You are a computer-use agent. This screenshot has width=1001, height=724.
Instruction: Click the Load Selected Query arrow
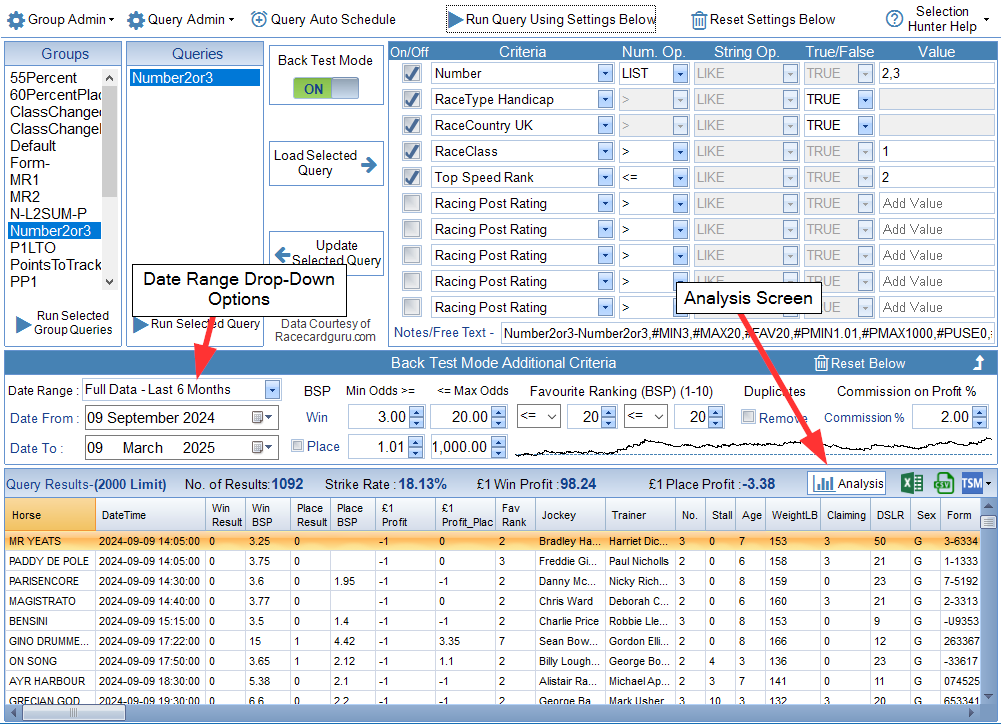(370, 164)
